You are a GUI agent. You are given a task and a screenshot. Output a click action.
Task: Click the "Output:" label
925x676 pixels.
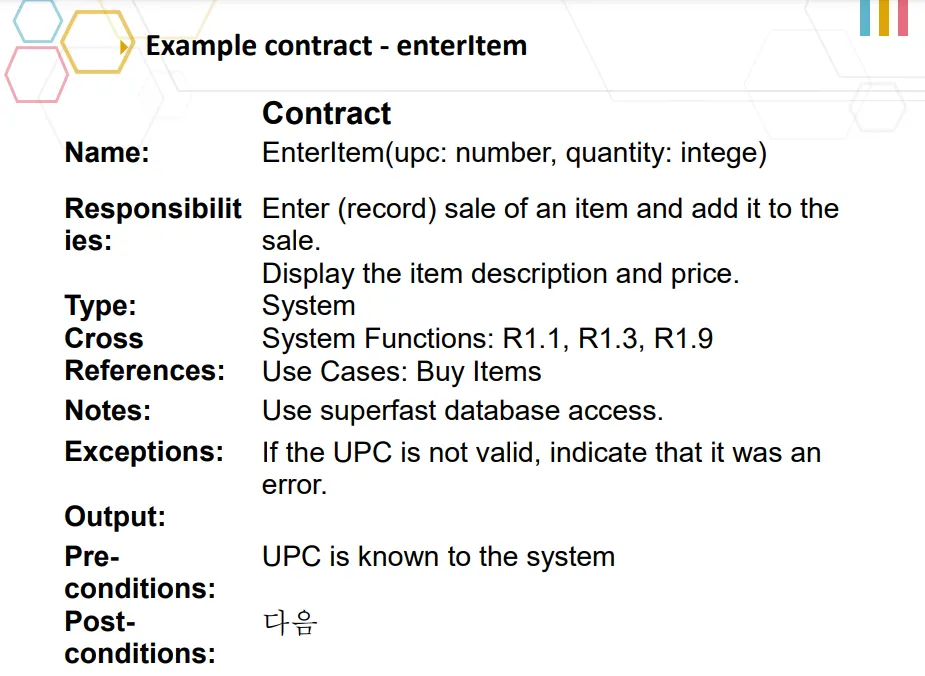click(x=115, y=517)
